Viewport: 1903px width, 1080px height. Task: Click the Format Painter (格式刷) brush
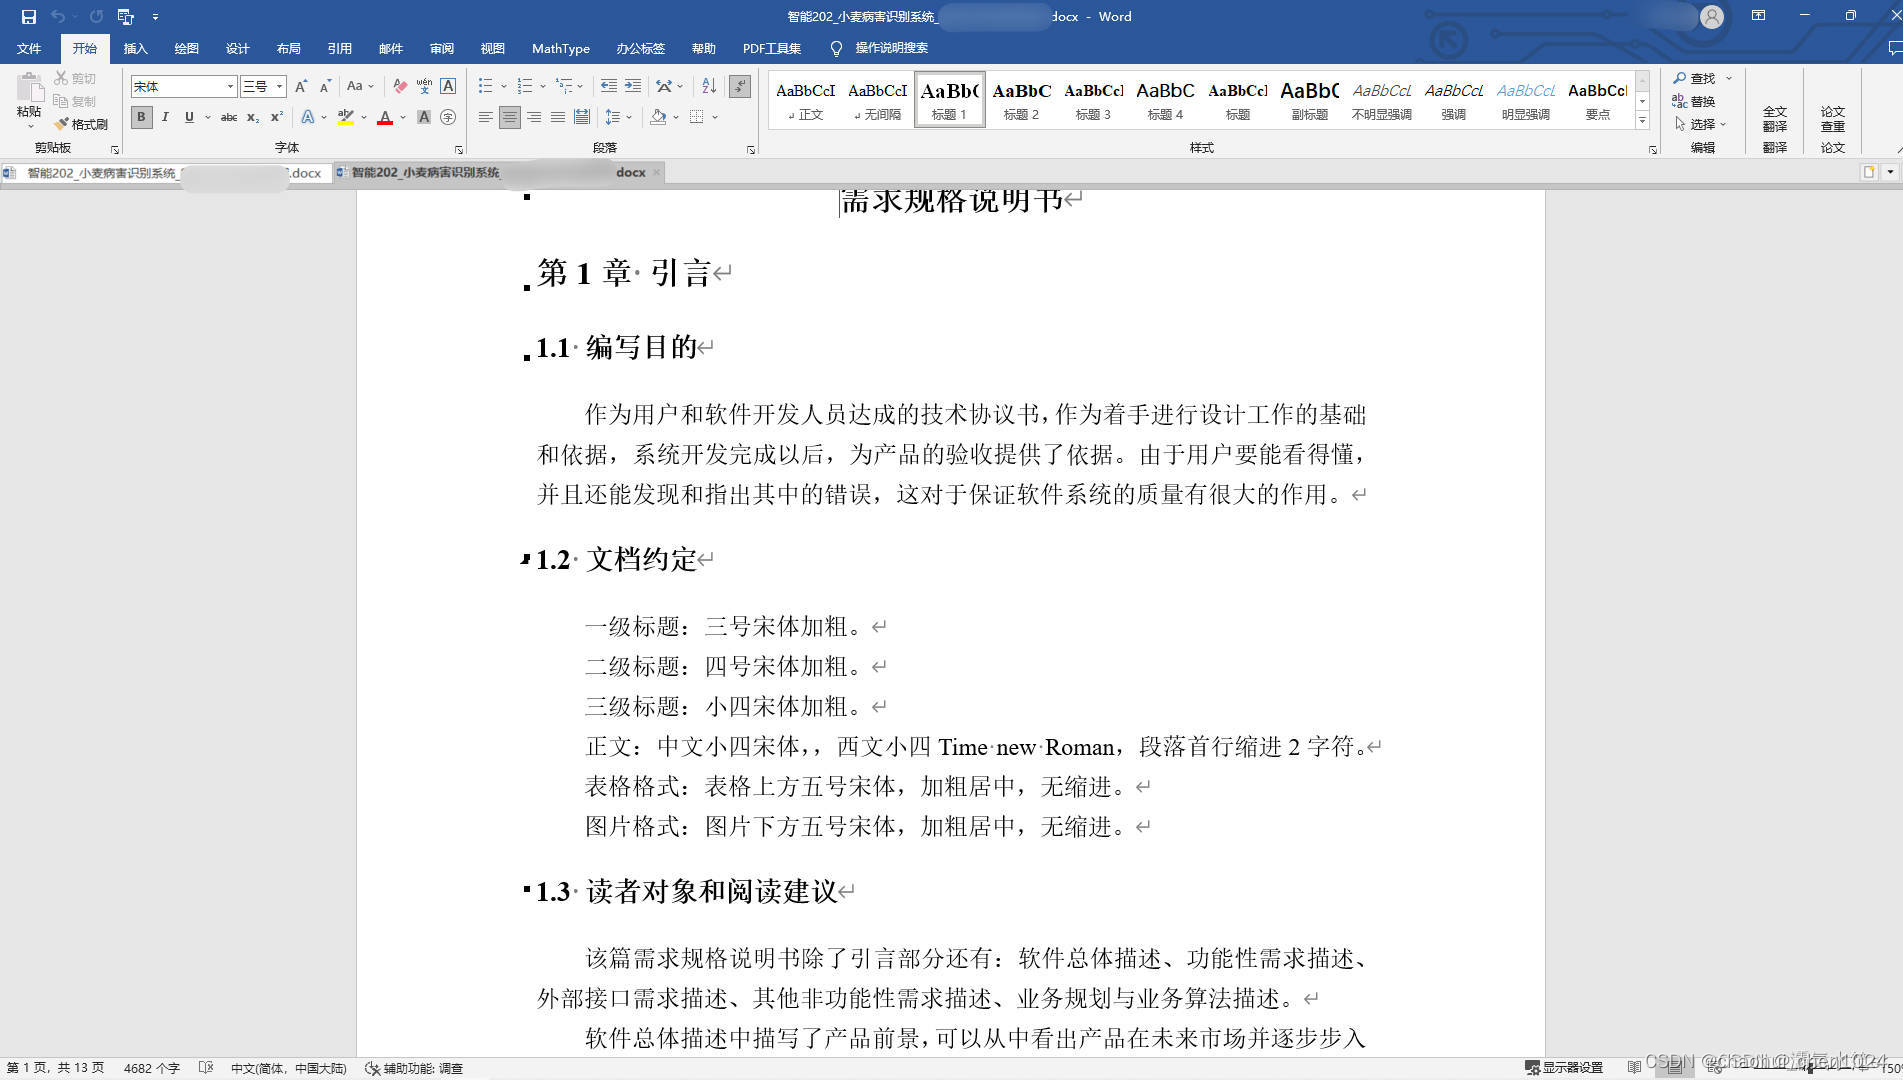[x=81, y=124]
